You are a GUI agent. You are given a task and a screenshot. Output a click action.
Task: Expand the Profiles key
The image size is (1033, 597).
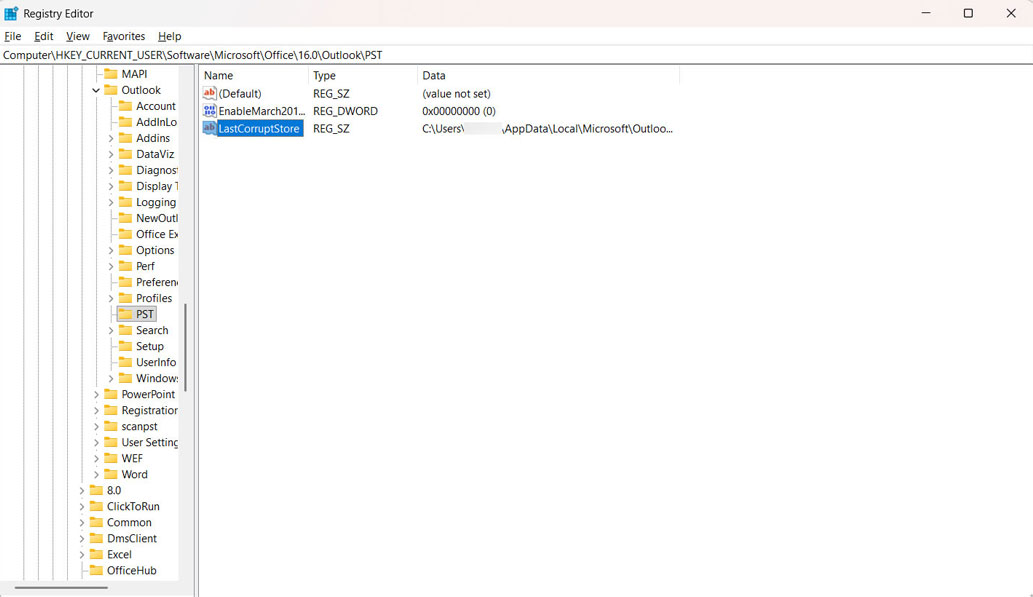pos(111,298)
